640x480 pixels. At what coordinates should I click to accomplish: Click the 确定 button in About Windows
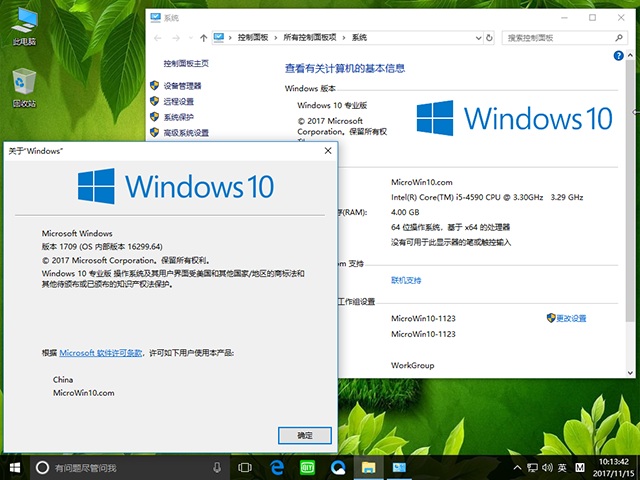305,436
